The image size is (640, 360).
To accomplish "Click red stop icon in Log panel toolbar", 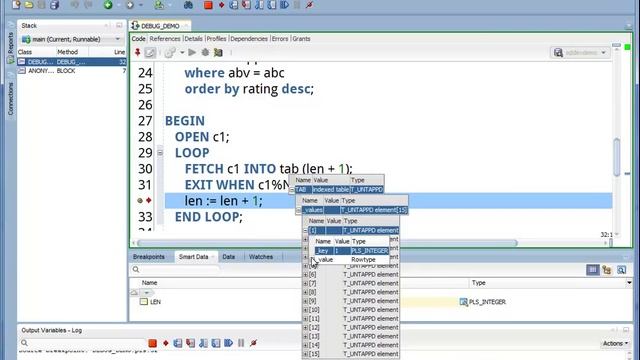I will click(152, 343).
